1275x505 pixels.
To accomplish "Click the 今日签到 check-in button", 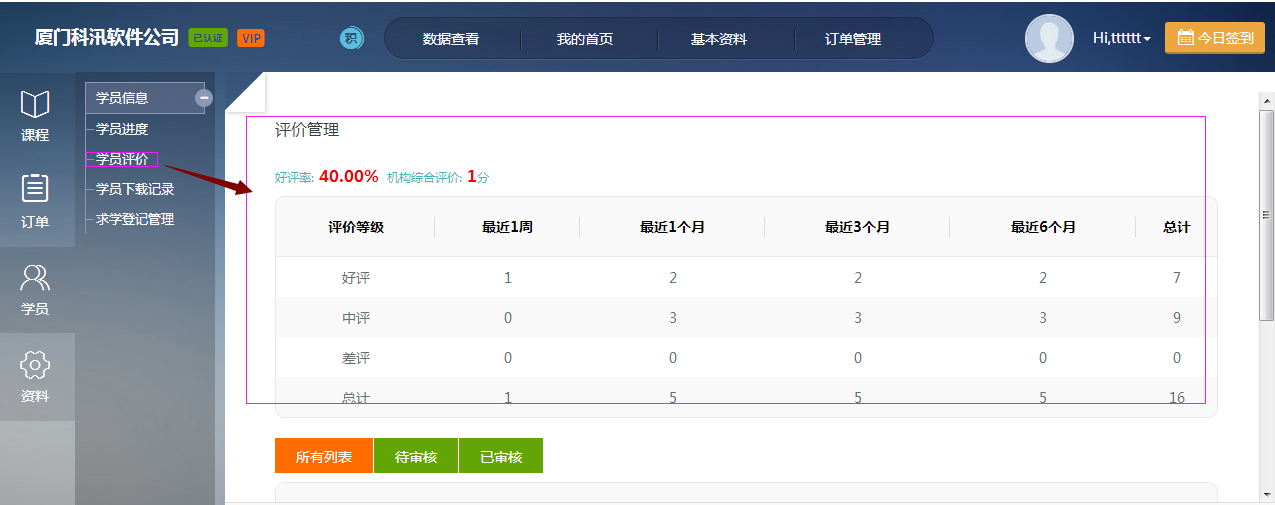I will (x=1215, y=38).
